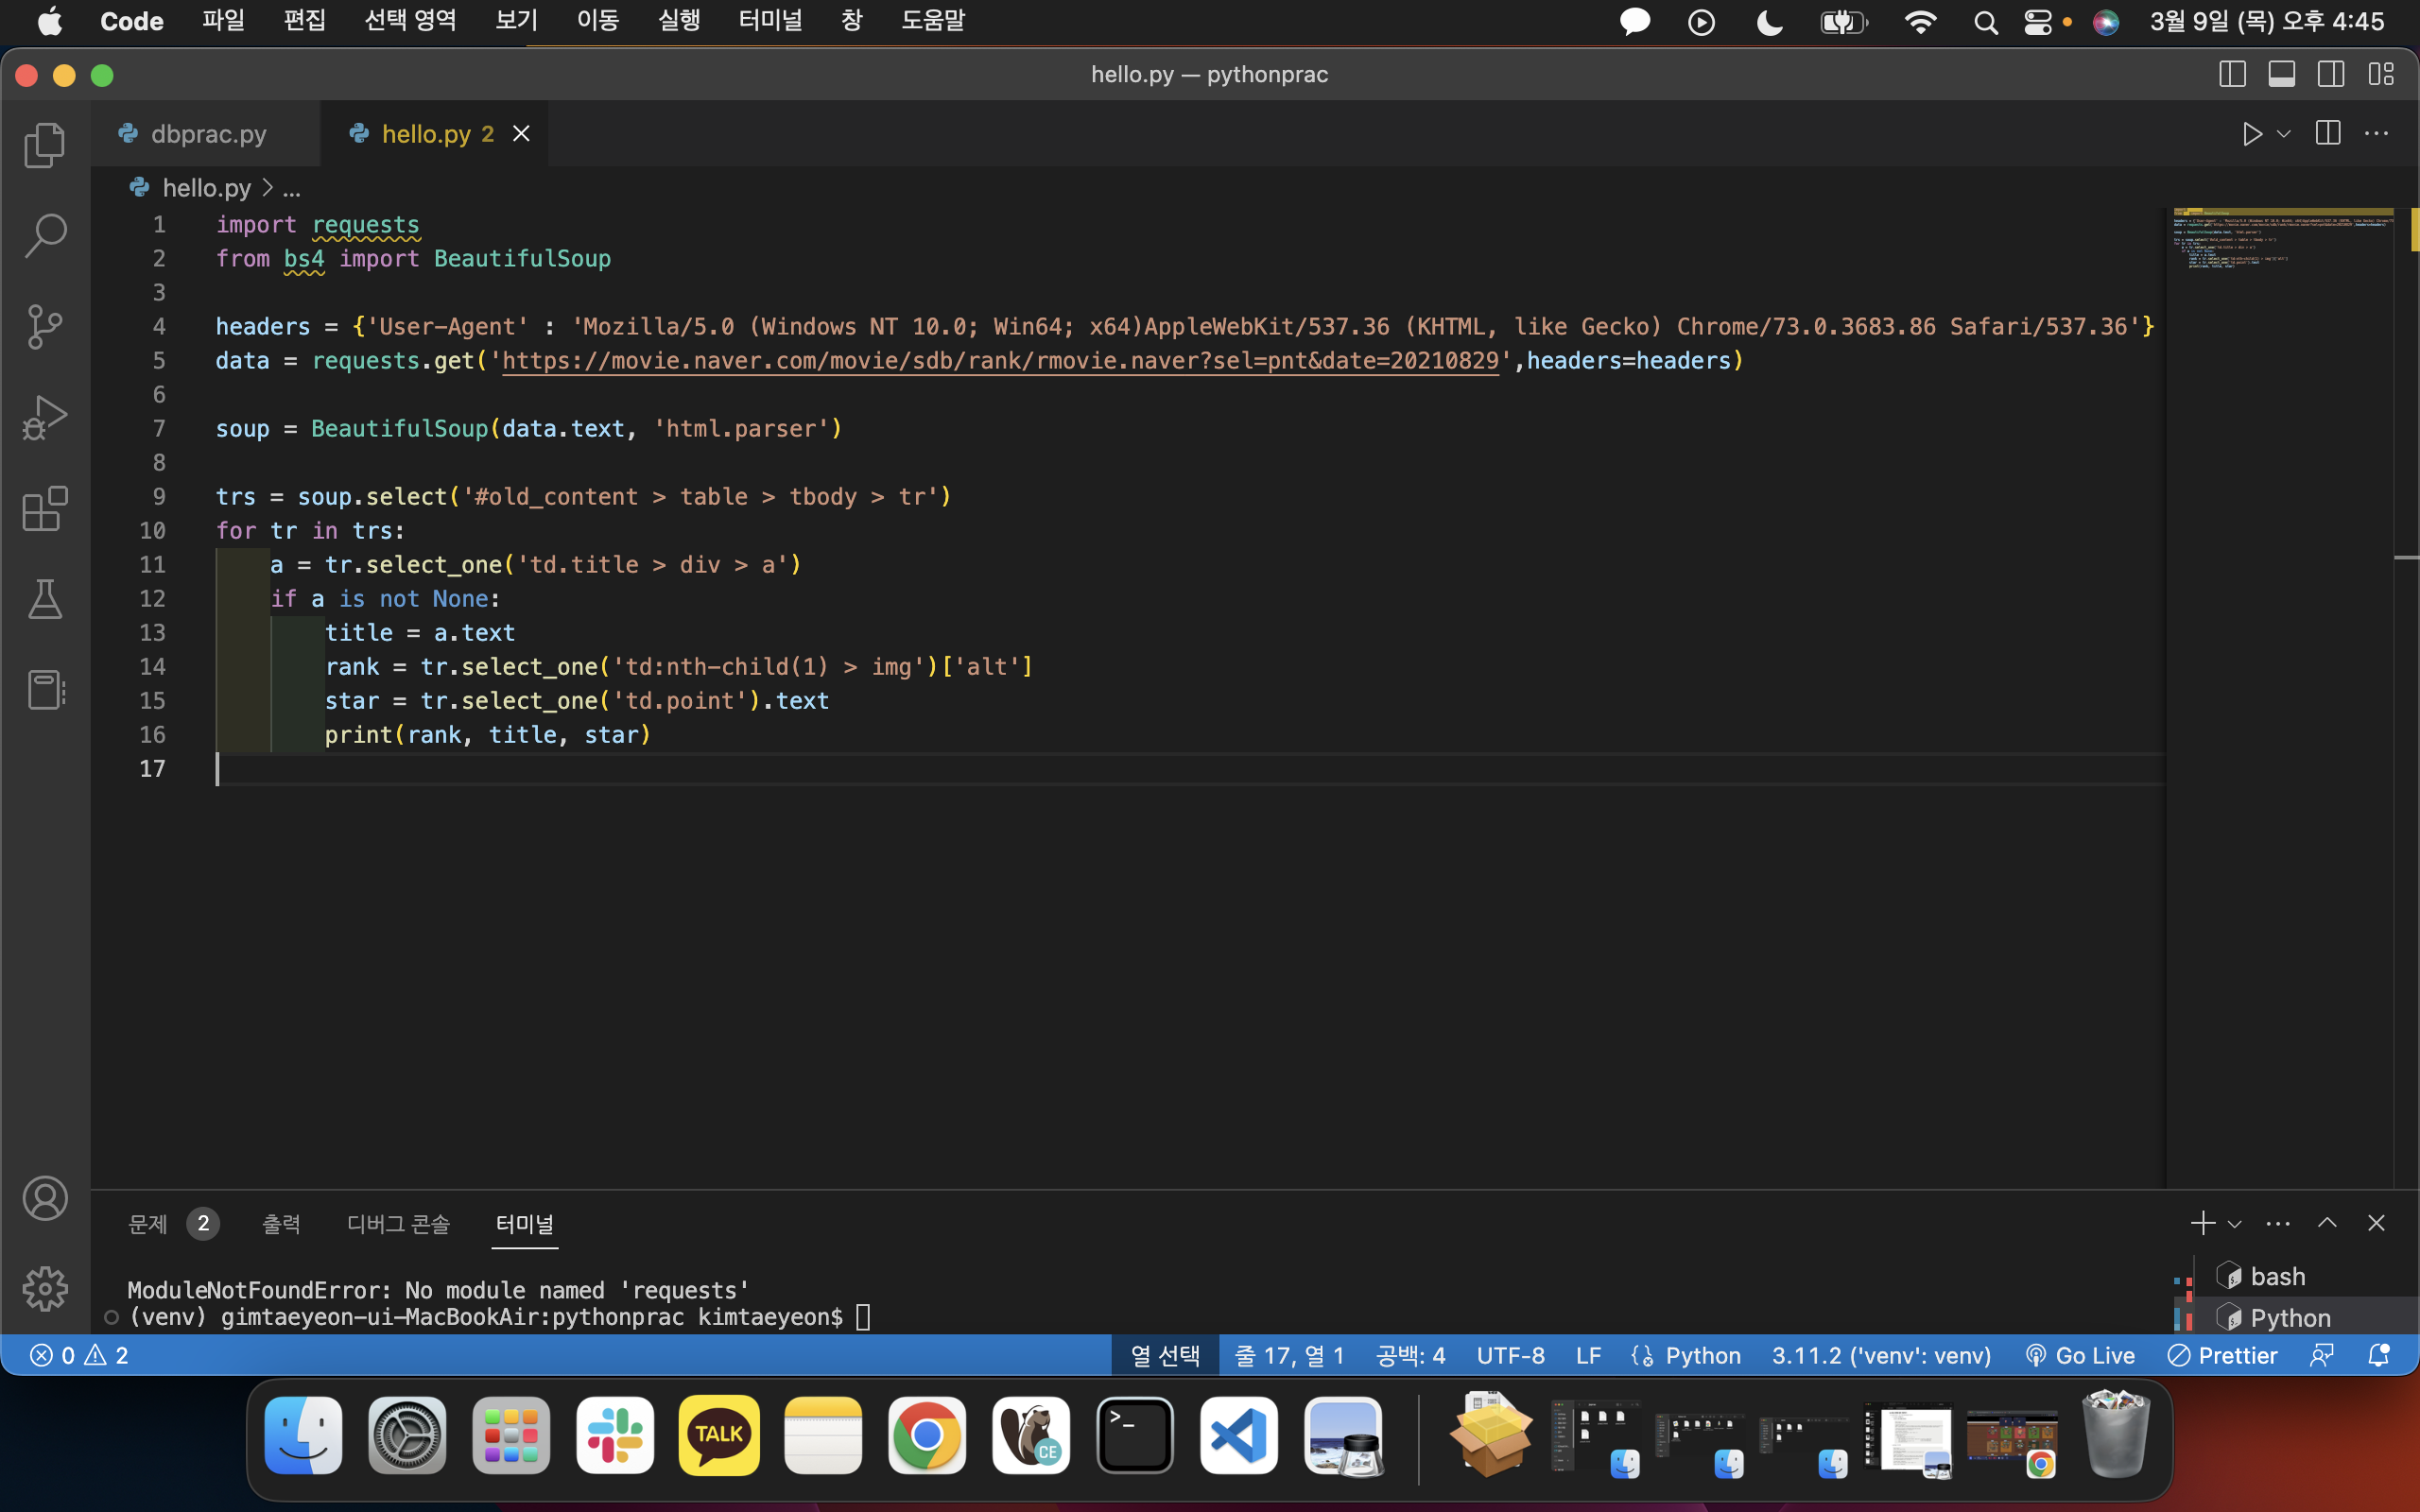Image resolution: width=2420 pixels, height=1512 pixels.
Task: Open the 터미널 menu in menu bar
Action: (770, 21)
